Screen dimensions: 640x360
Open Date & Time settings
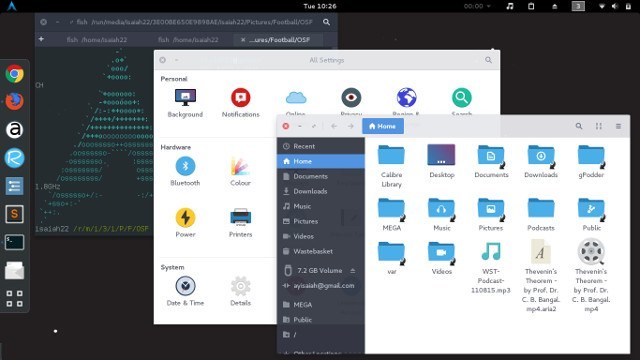click(x=185, y=291)
